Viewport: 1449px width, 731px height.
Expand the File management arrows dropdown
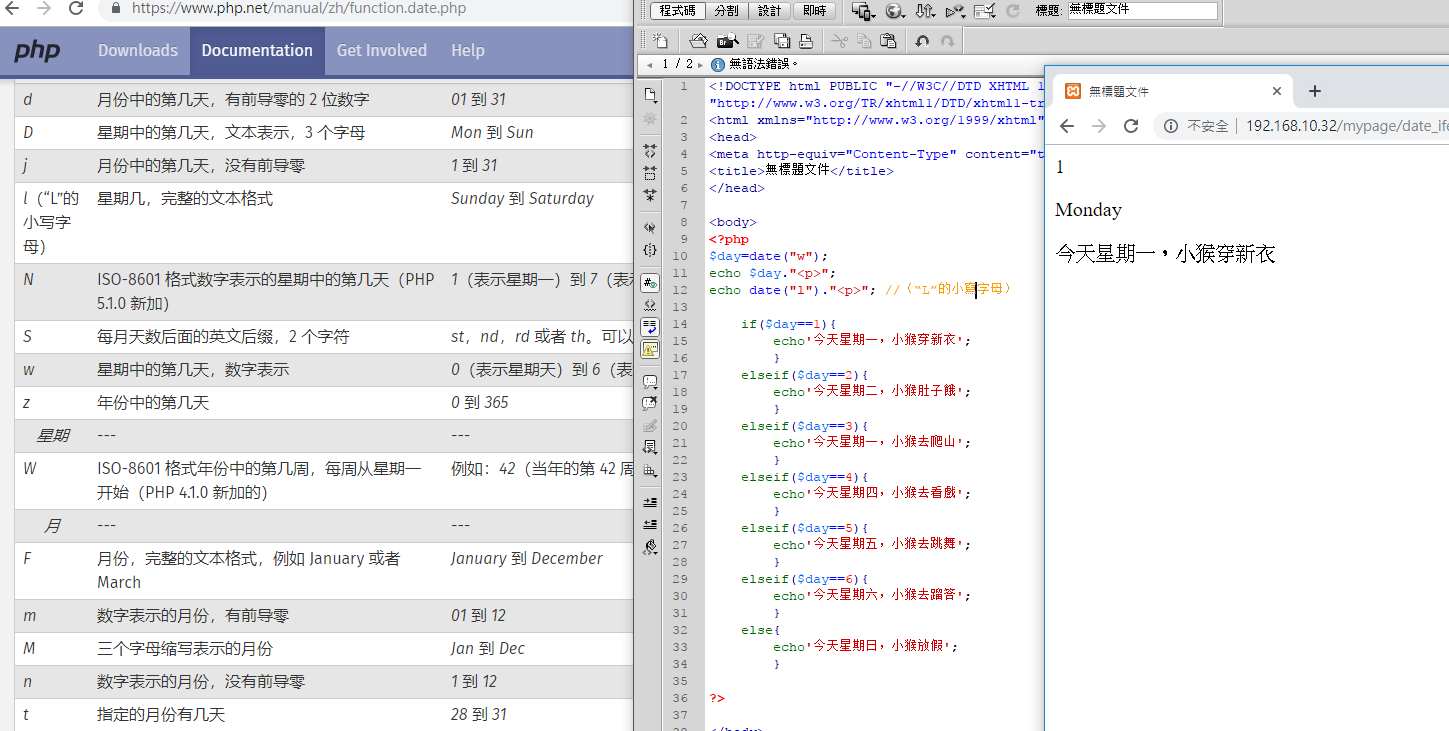[x=925, y=11]
